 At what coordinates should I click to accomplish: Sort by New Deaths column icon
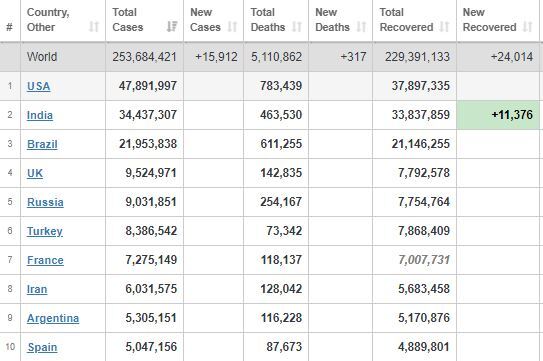coord(361,27)
